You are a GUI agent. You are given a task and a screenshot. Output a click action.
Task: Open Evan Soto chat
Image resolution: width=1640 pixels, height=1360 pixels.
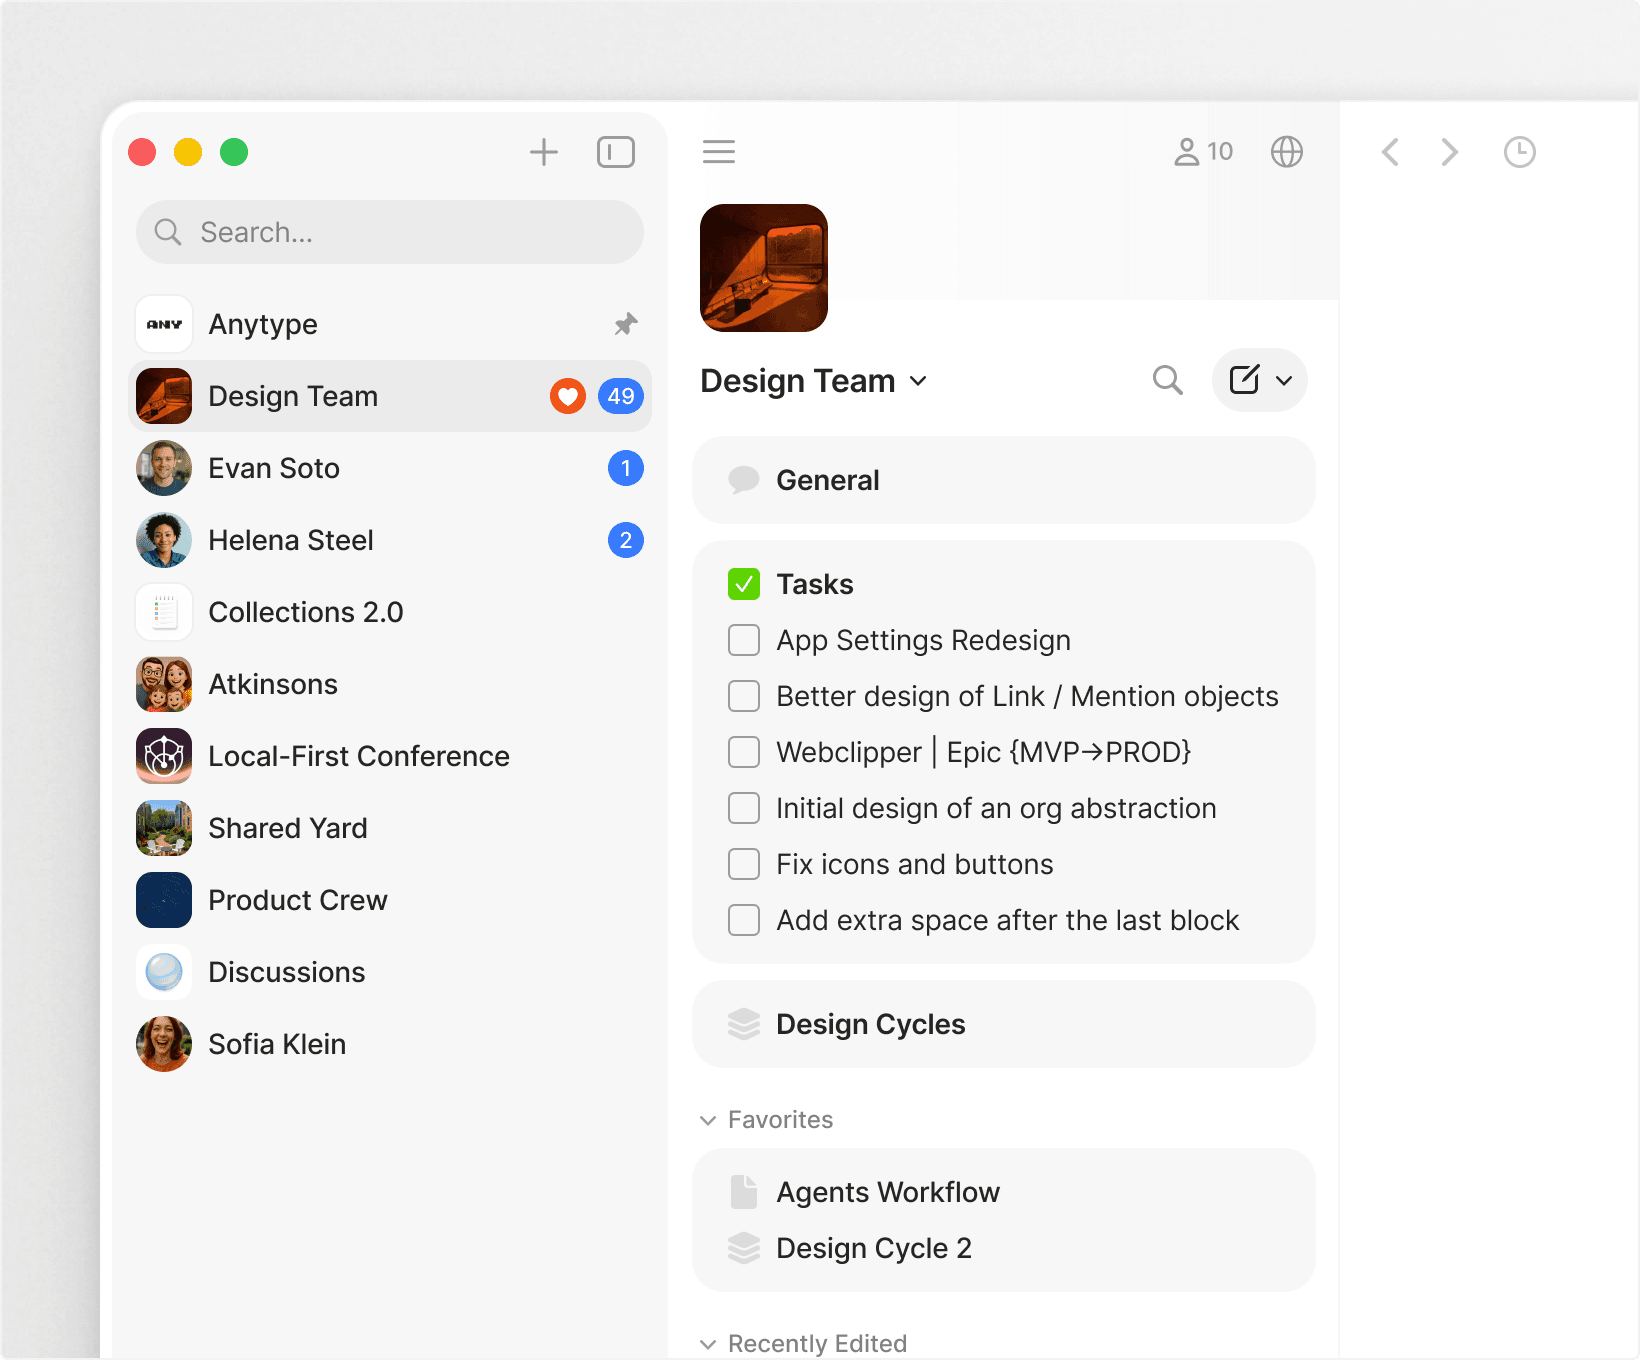(390, 468)
